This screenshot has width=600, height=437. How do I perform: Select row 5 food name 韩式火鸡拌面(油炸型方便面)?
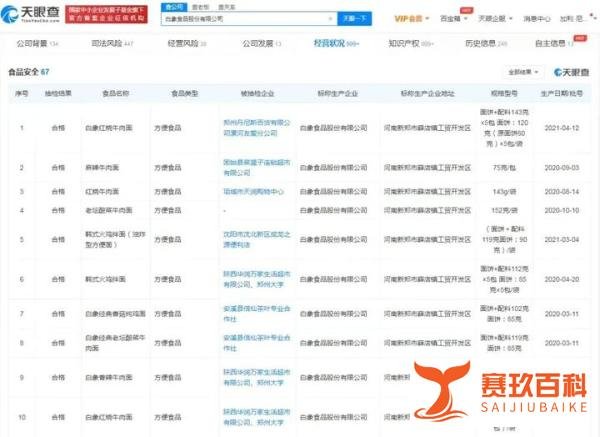point(115,239)
